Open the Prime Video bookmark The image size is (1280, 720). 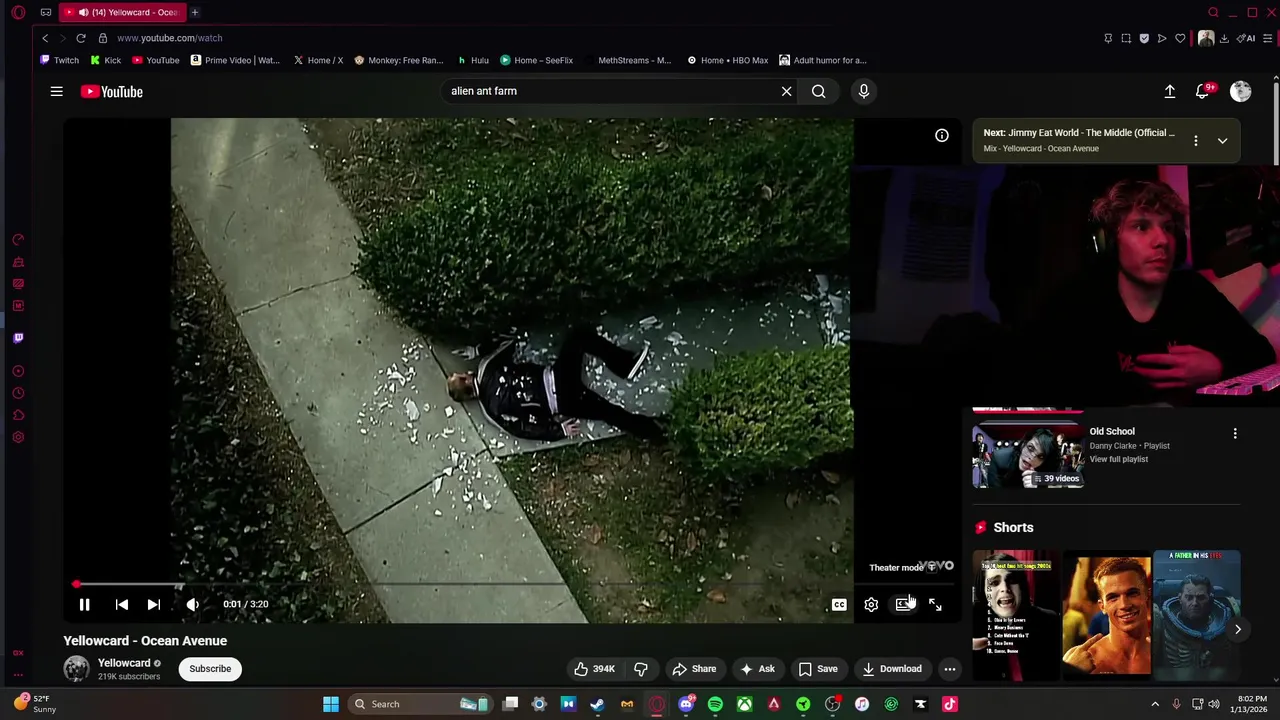click(235, 60)
